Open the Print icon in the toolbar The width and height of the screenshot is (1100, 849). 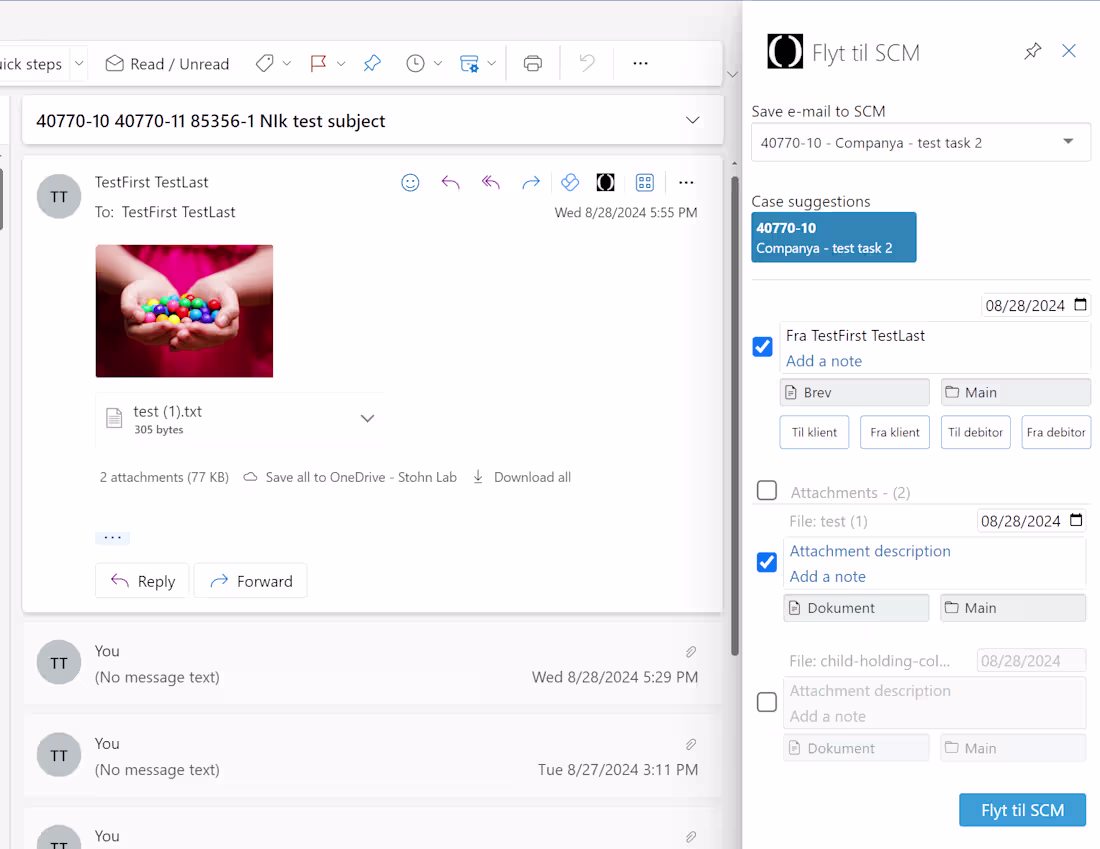pos(532,62)
